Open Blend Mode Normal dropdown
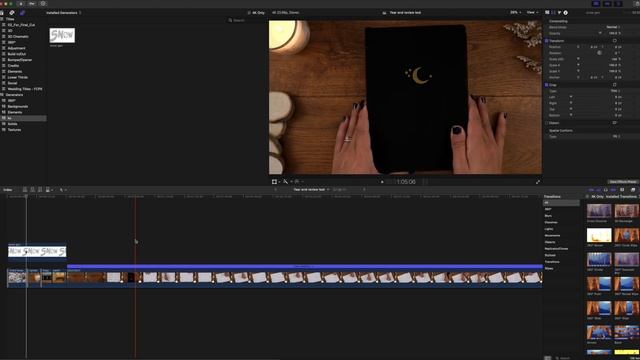640x360 pixels. click(613, 27)
